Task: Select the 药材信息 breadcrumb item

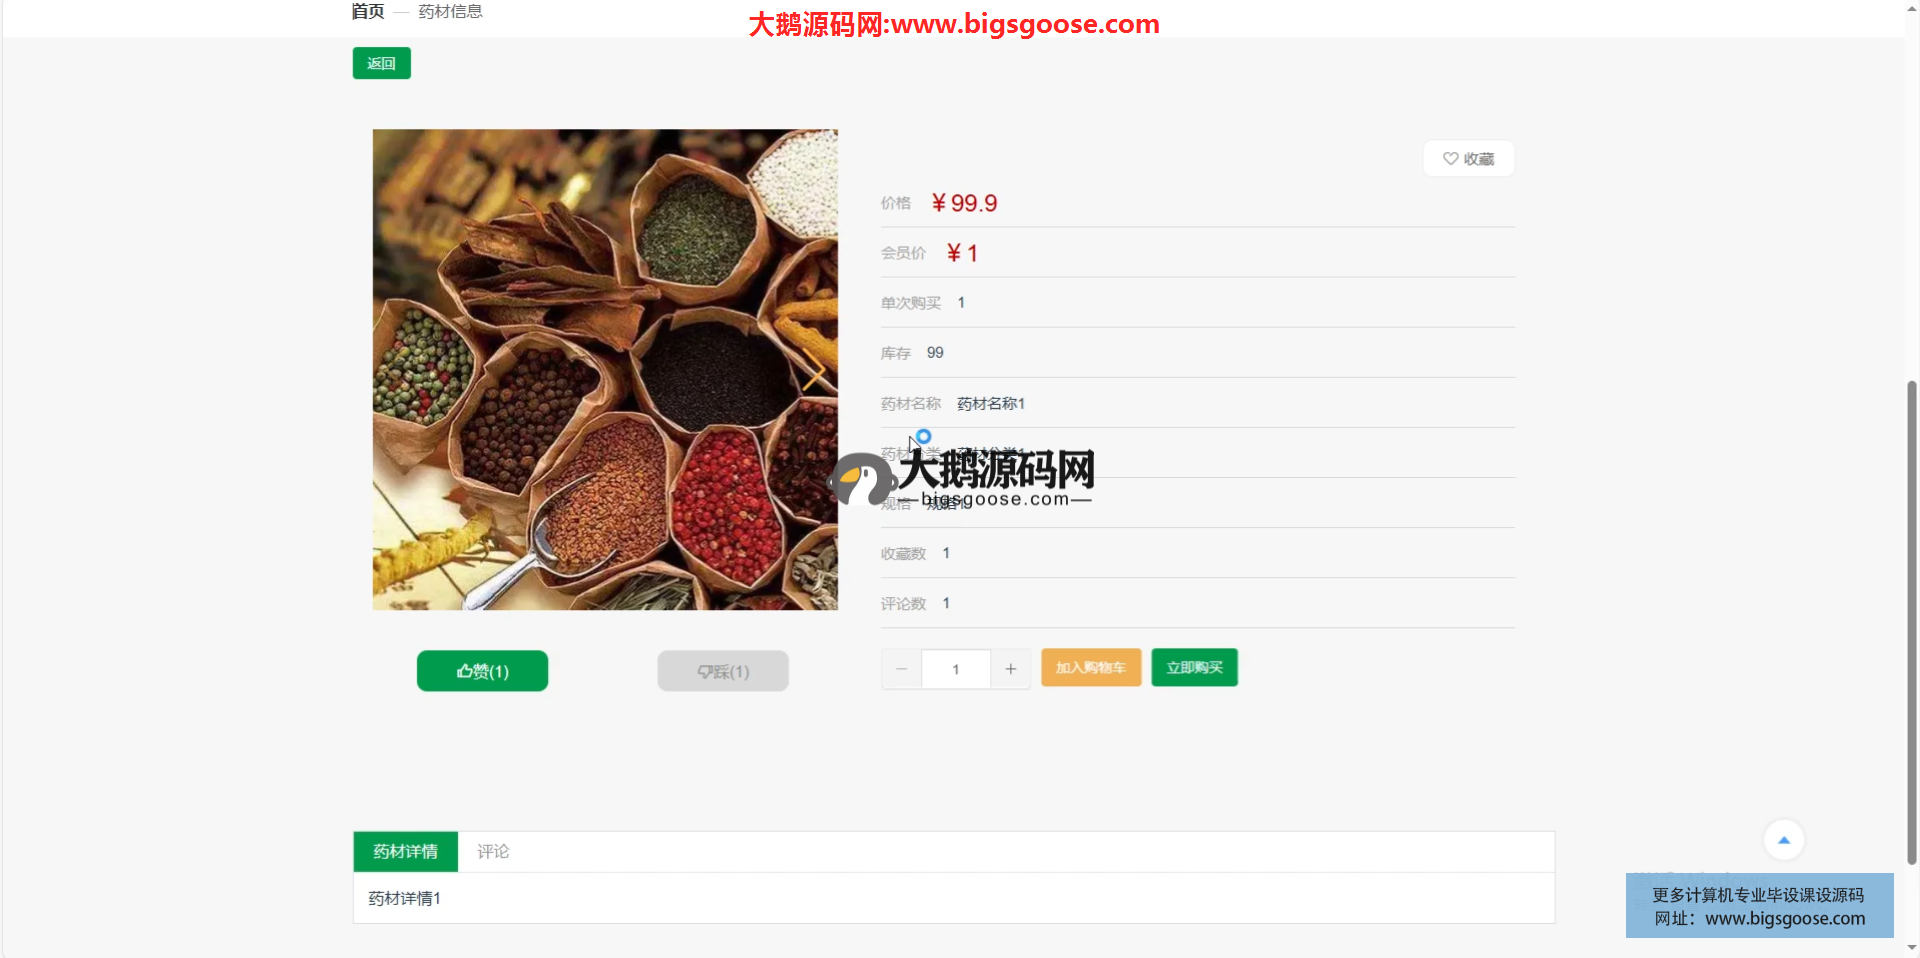Action: pyautogui.click(x=450, y=12)
